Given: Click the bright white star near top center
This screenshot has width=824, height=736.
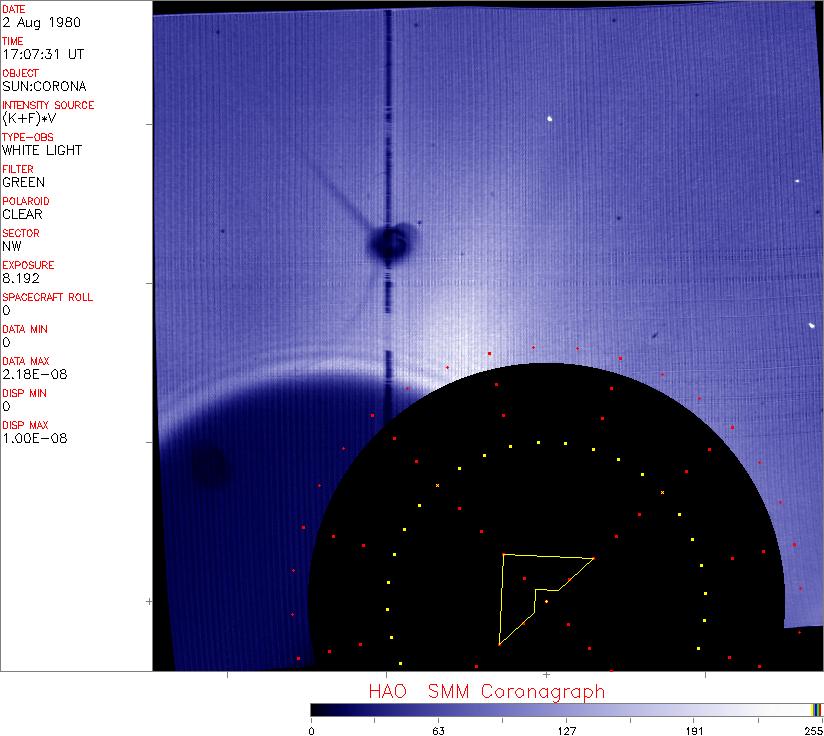Looking at the screenshot, I should pos(549,120).
